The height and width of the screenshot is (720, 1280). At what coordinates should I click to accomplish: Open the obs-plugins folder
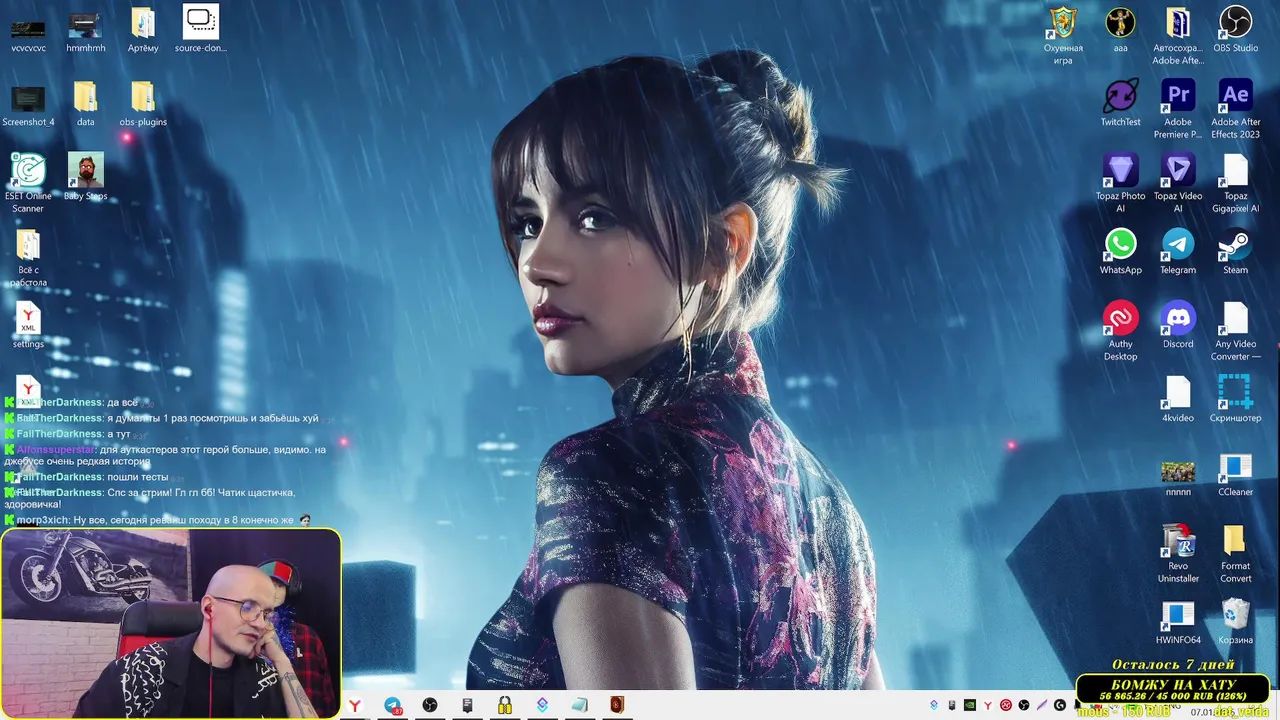(143, 105)
